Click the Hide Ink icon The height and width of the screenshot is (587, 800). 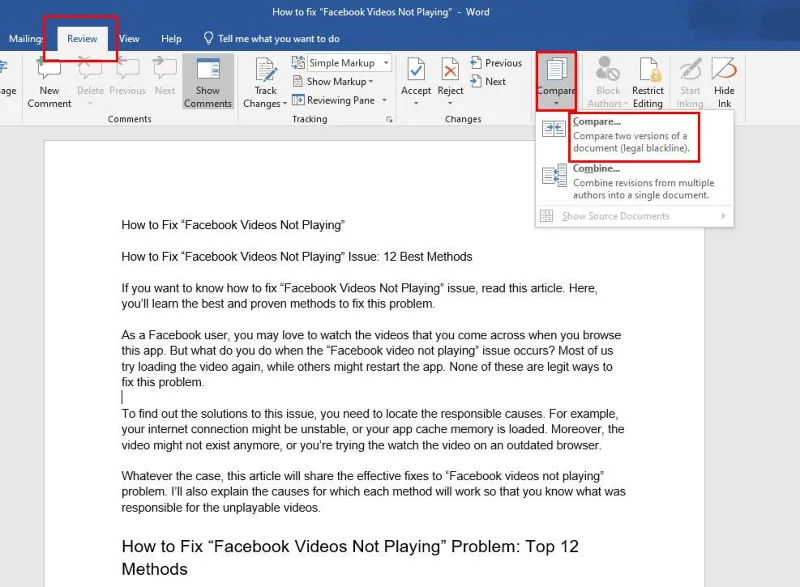tap(724, 69)
